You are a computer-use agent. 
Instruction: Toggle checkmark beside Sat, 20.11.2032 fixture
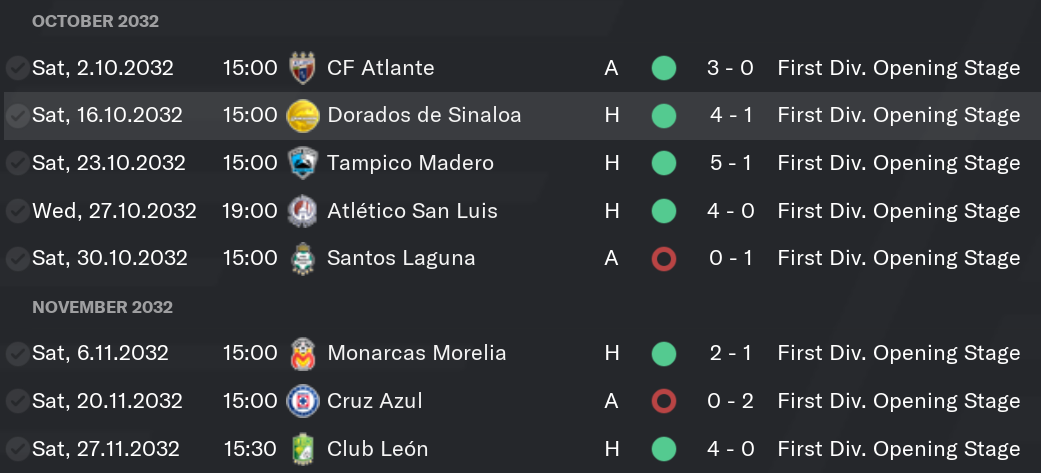pyautogui.click(x=17, y=401)
